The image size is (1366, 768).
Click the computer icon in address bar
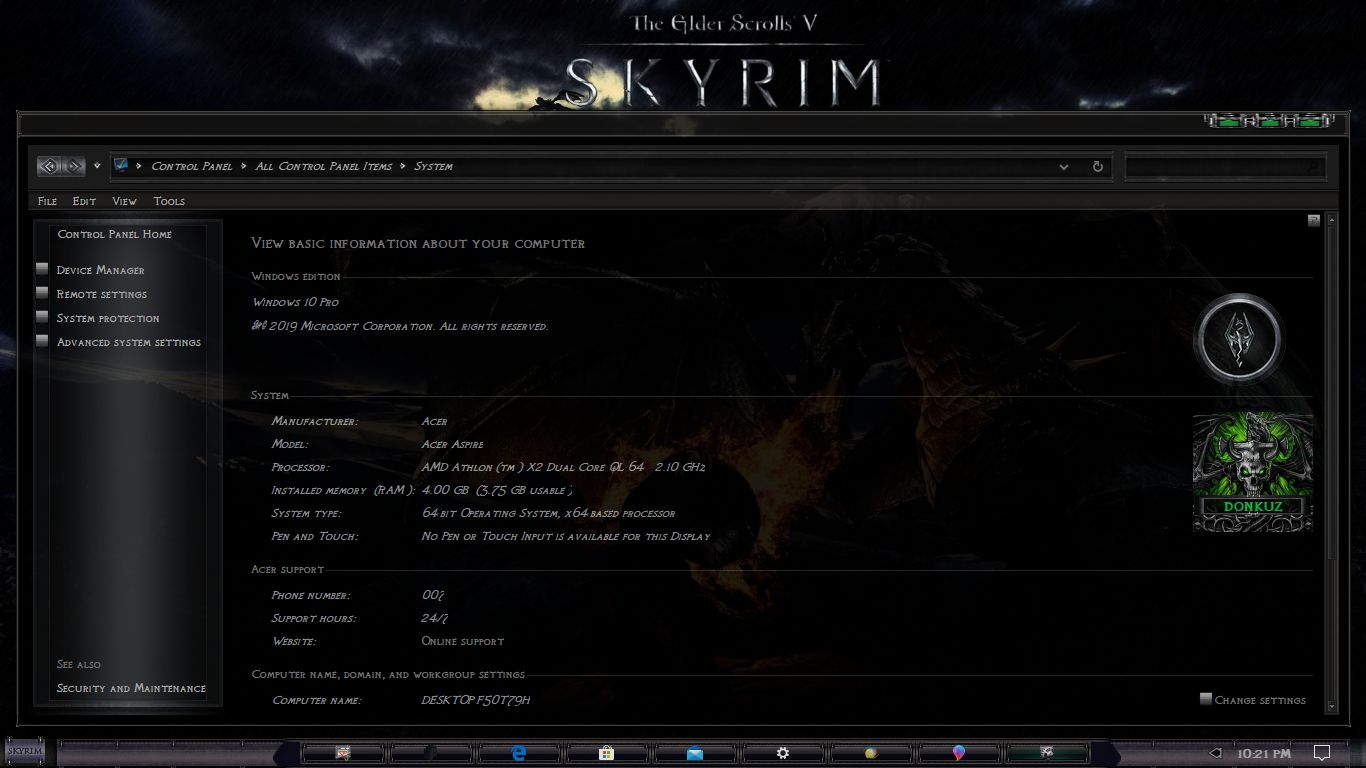pos(121,165)
